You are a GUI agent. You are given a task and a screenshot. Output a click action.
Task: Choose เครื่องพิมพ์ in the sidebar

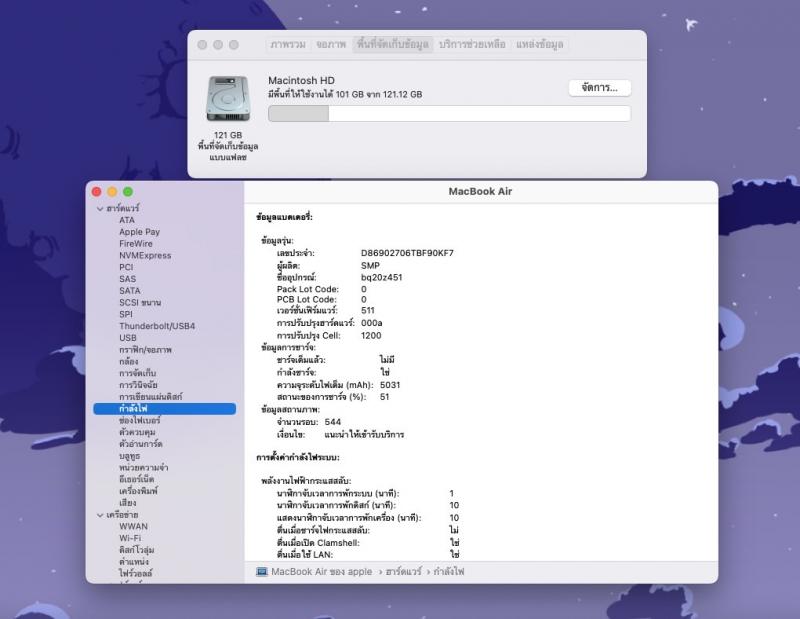138,491
